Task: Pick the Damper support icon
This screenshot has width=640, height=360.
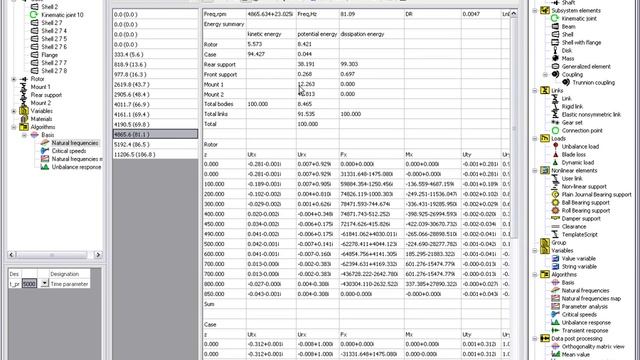Action: tap(555, 218)
